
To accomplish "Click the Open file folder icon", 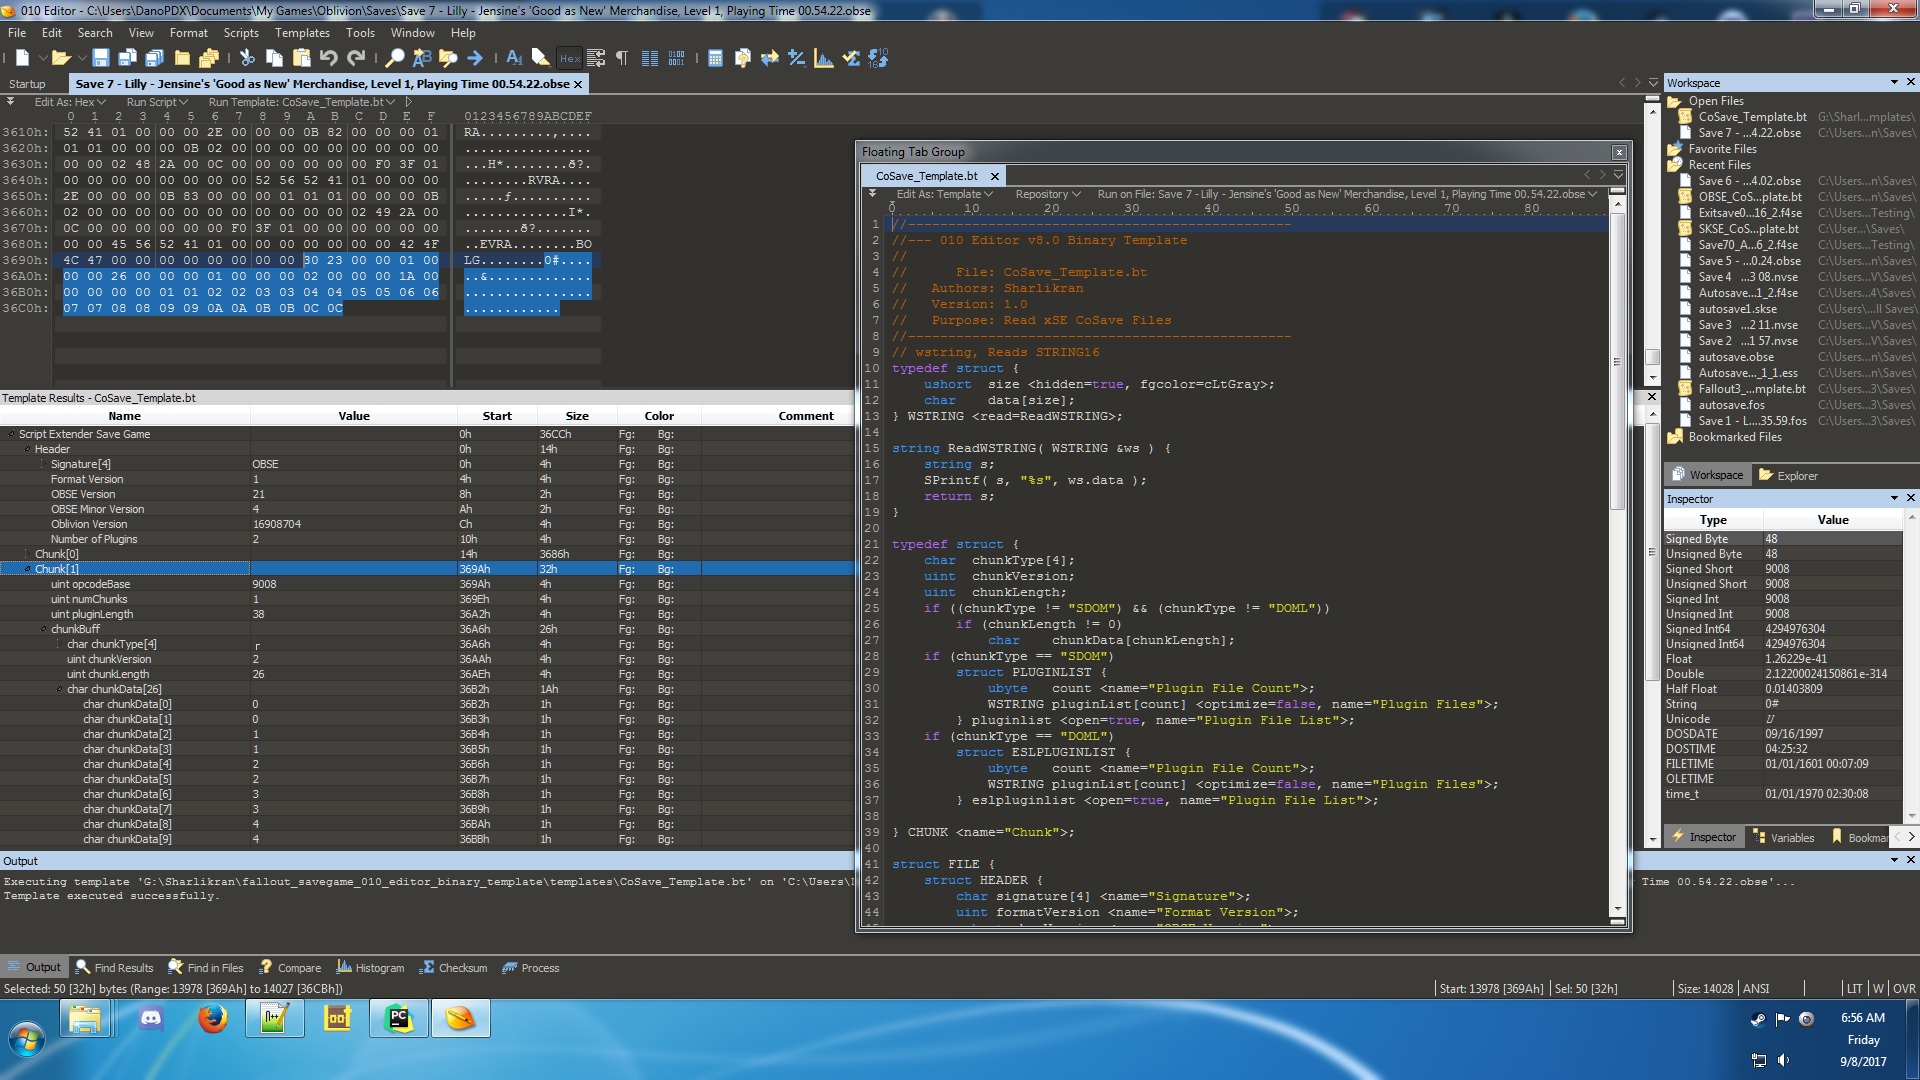I will tap(61, 58).
